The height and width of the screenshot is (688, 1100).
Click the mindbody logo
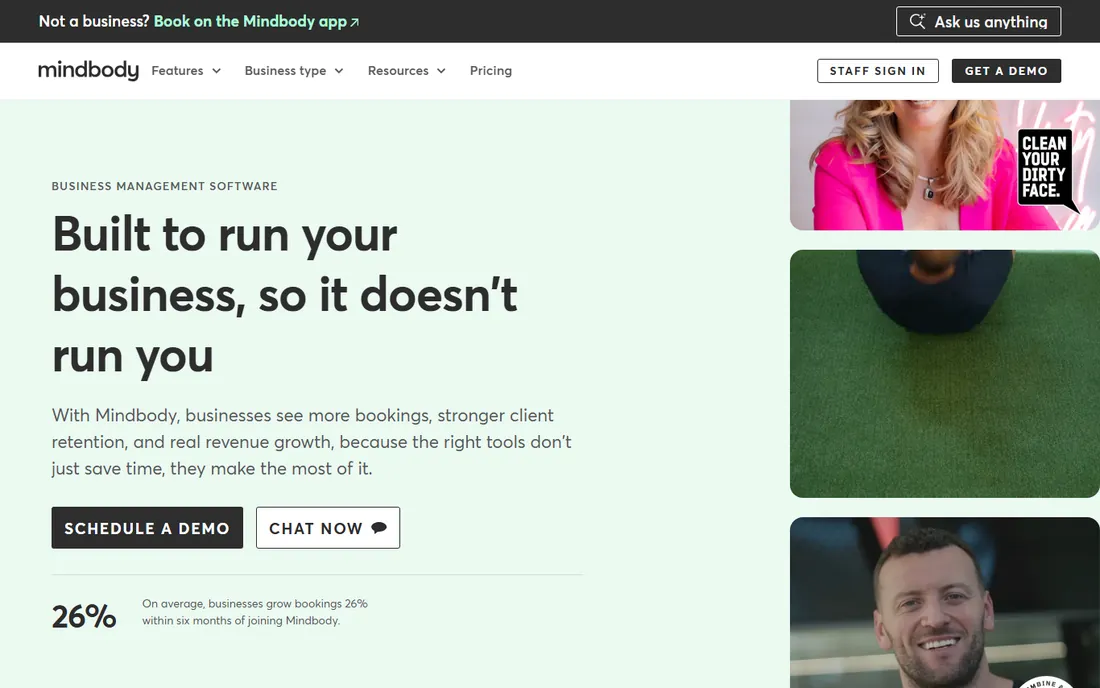(x=88, y=70)
